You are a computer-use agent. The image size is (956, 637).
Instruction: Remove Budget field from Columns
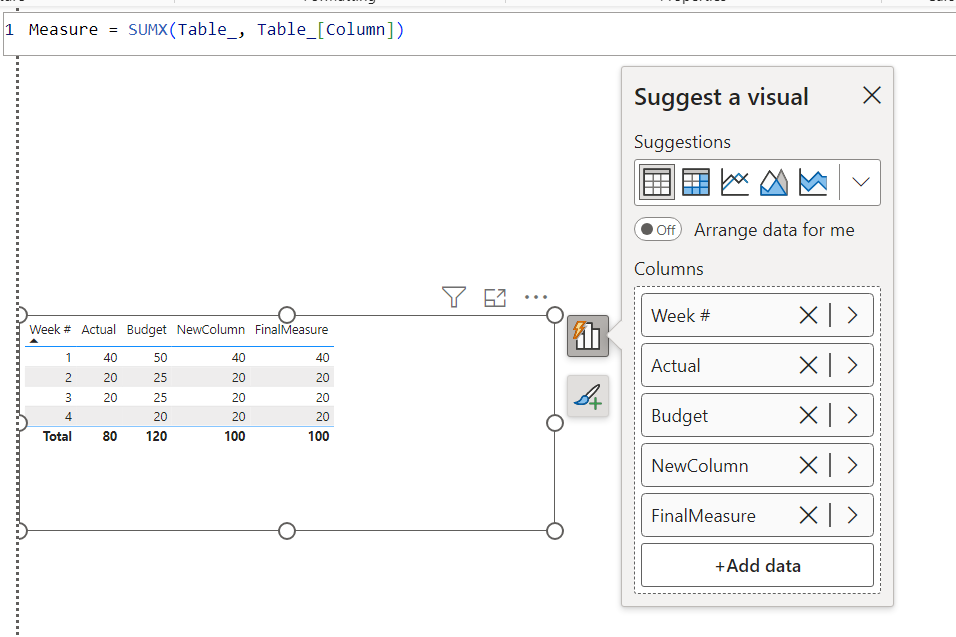808,415
